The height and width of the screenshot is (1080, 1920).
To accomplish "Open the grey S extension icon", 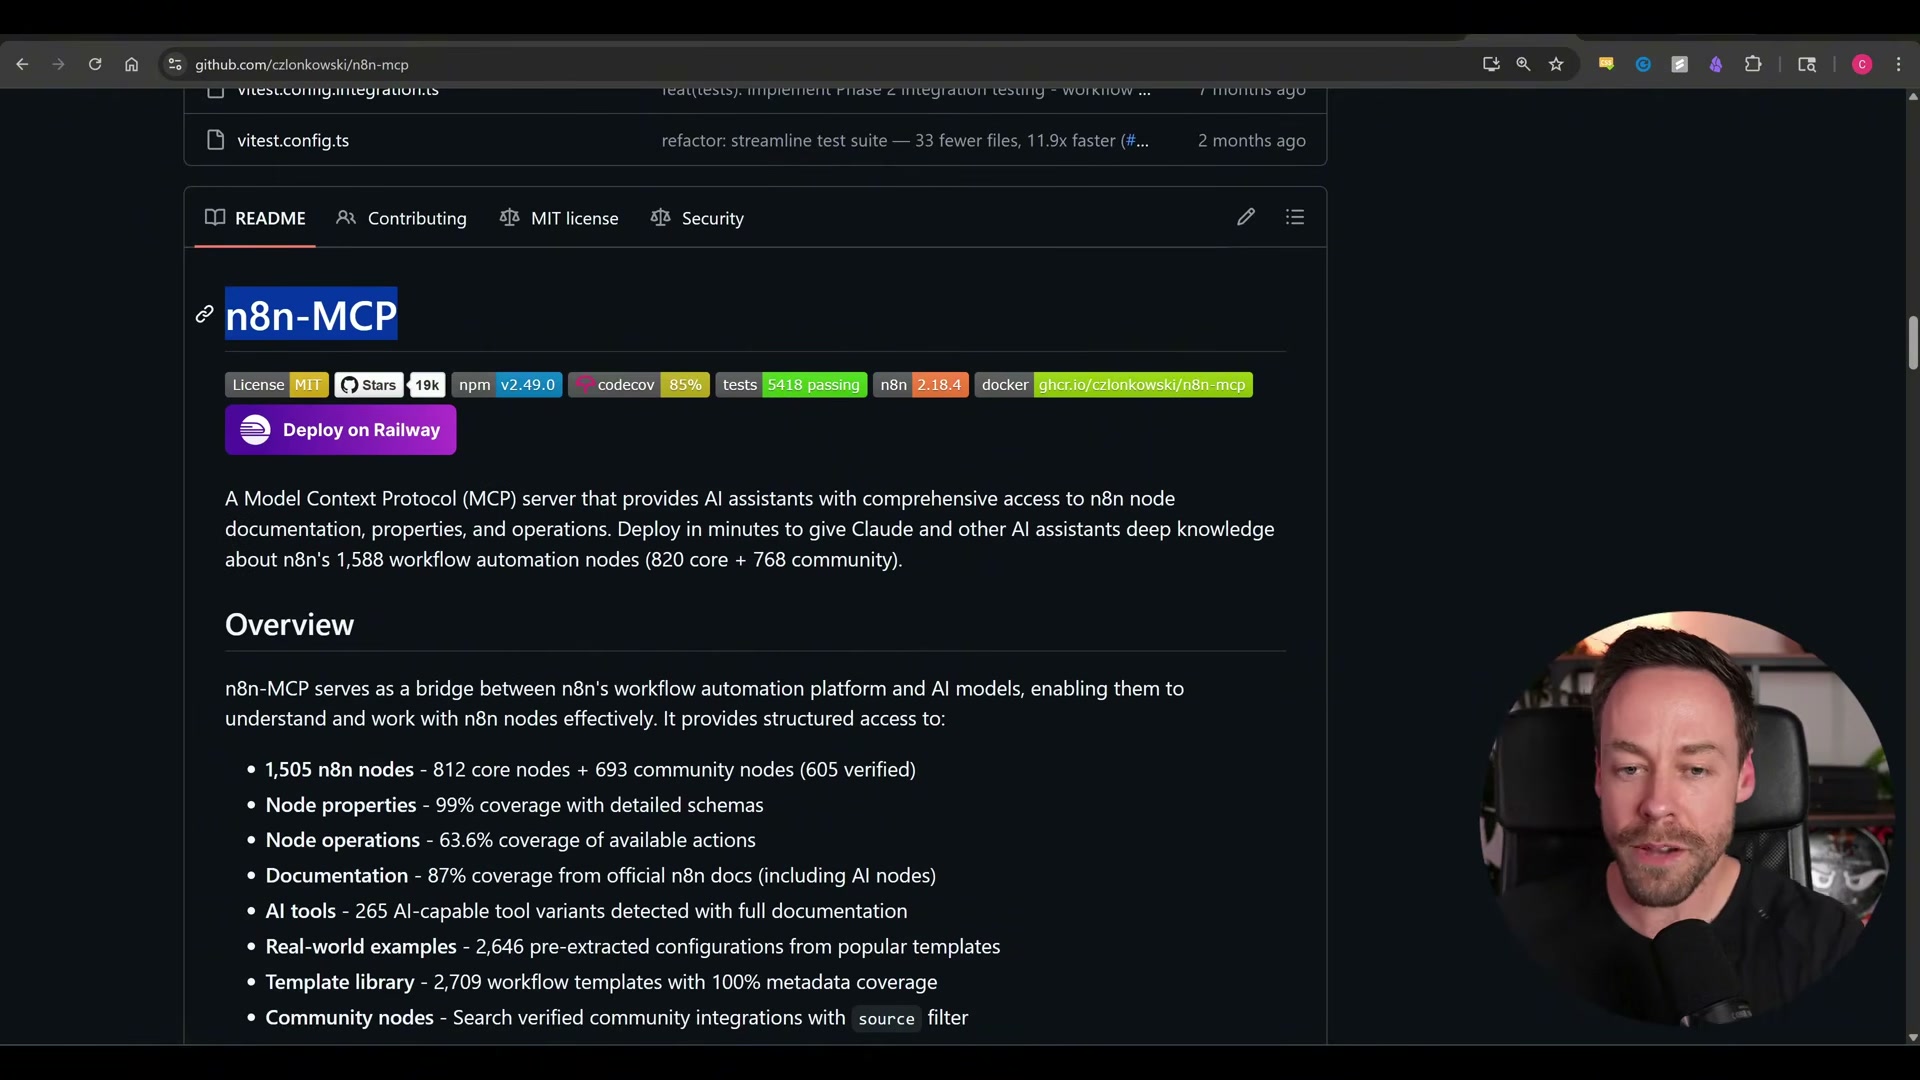I will click(1680, 64).
